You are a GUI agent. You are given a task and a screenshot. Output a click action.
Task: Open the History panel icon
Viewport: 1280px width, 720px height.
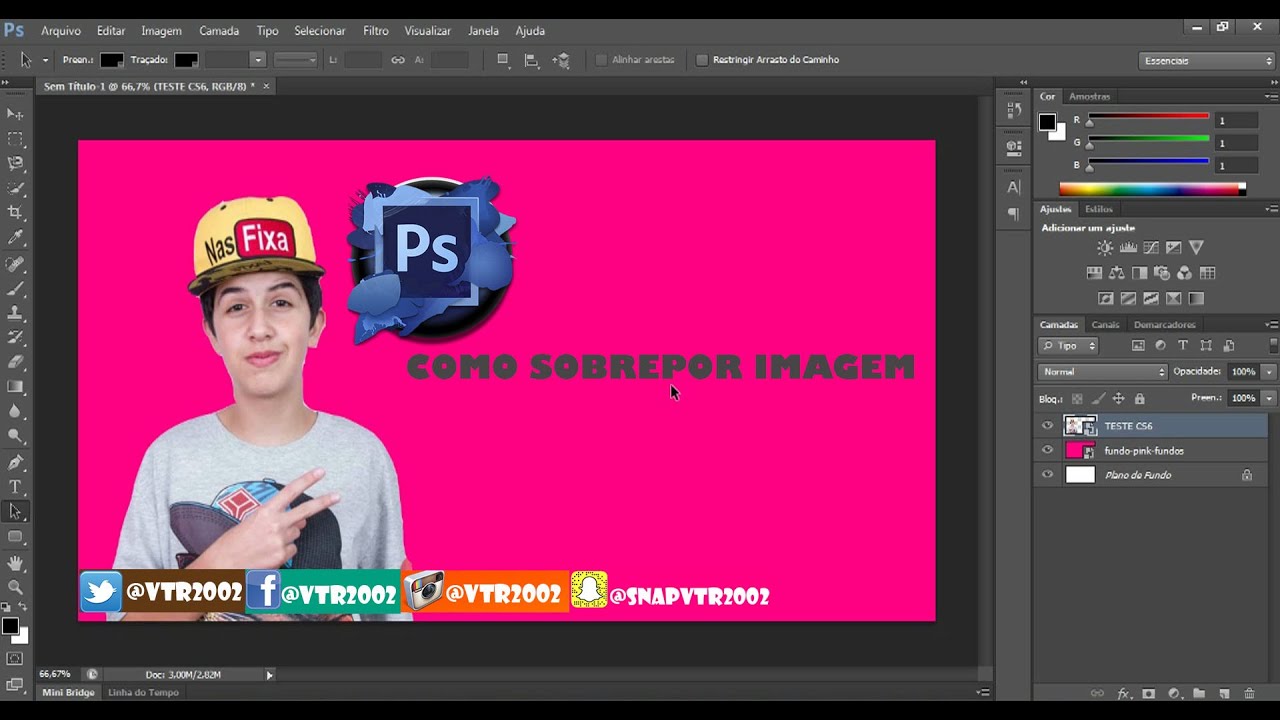point(1013,109)
